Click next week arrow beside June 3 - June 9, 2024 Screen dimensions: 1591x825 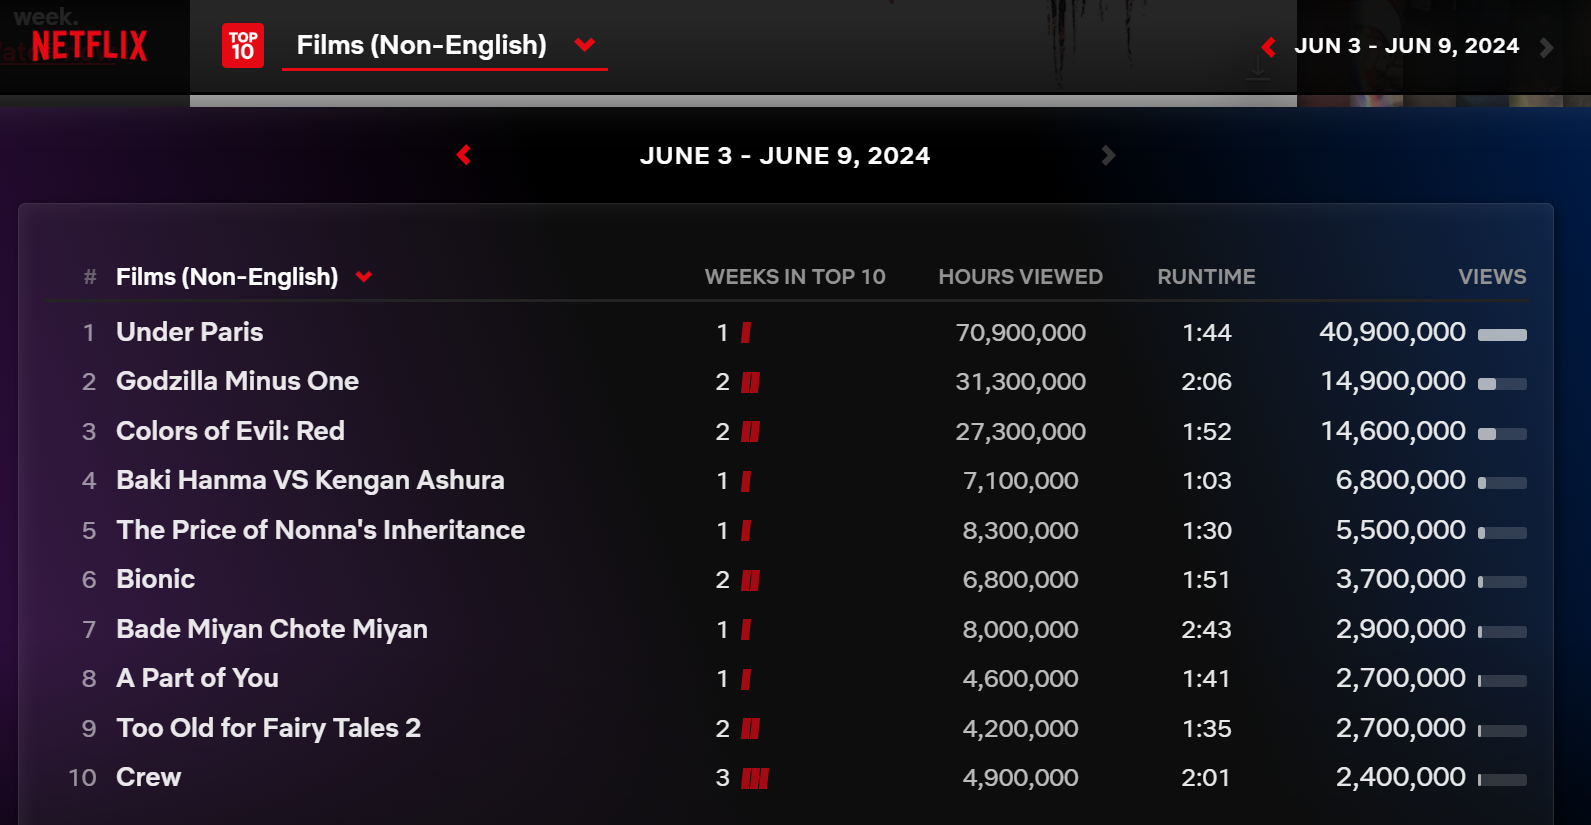pyautogui.click(x=1107, y=155)
